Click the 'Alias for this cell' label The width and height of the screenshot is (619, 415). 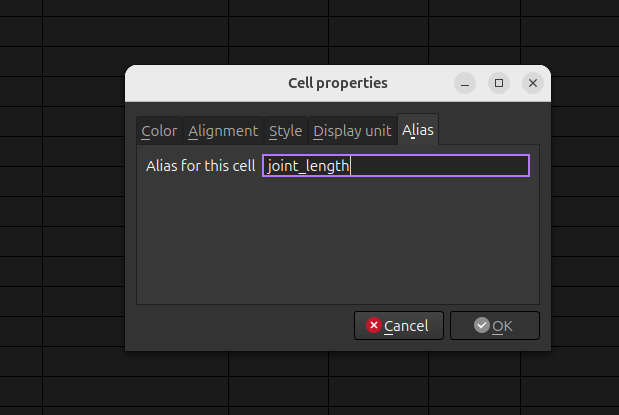point(200,166)
